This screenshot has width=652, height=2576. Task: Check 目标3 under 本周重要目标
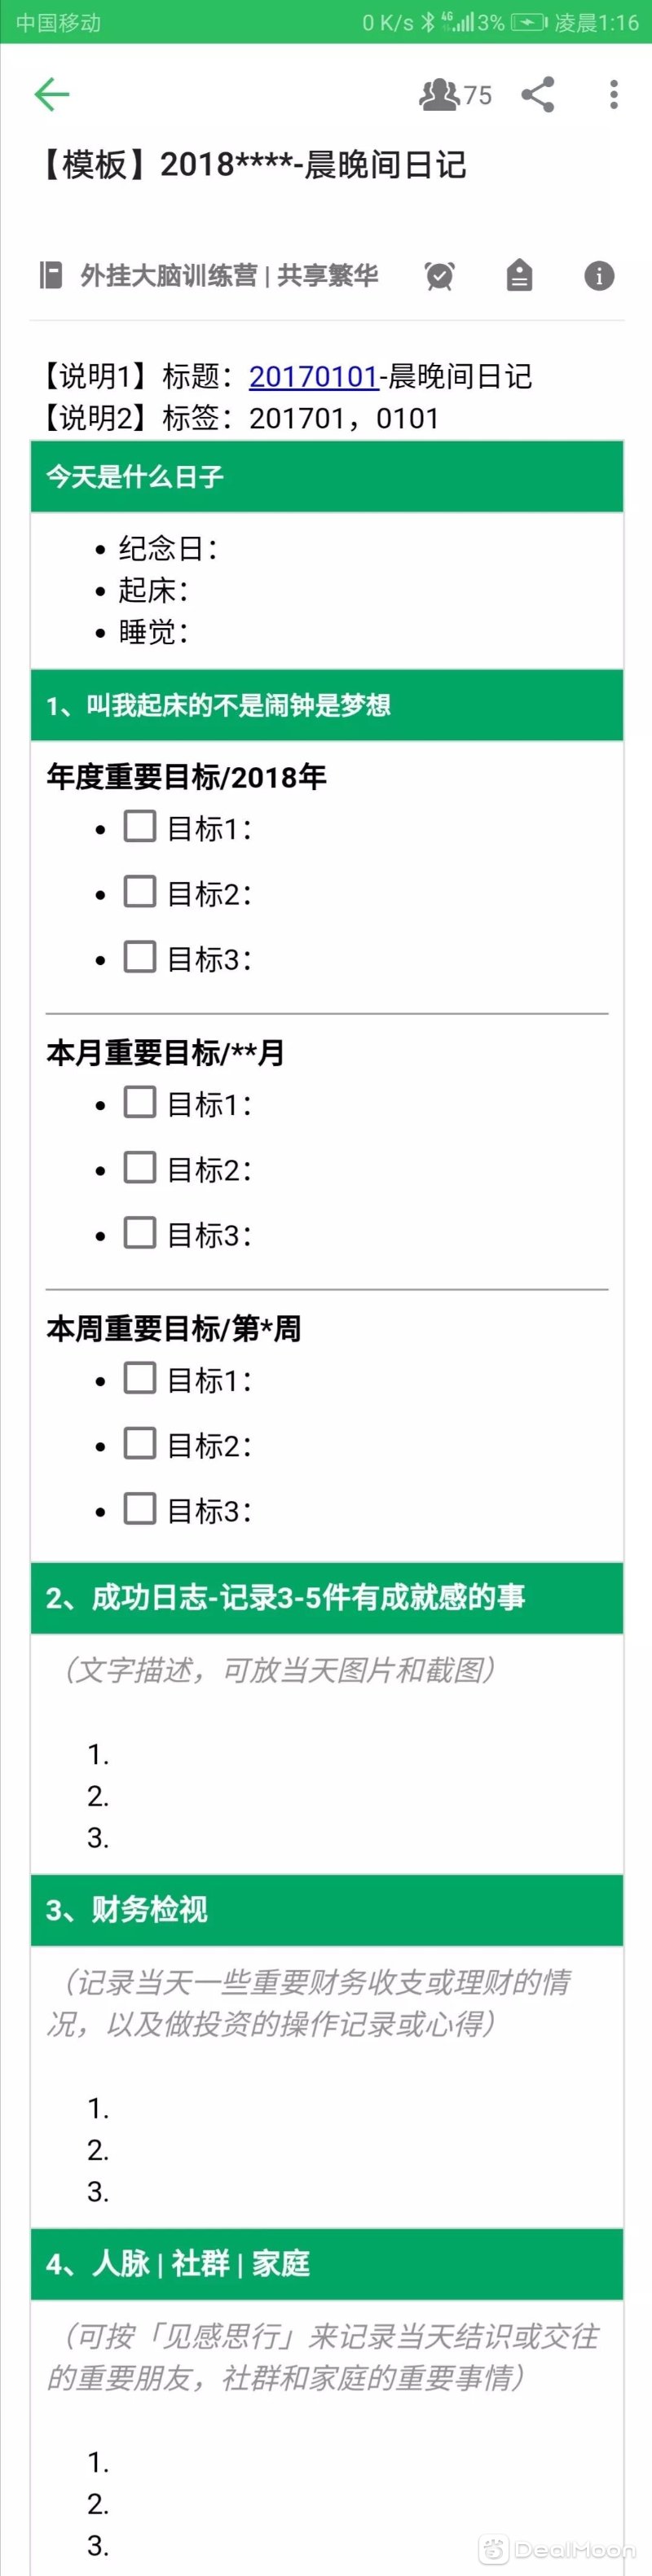pos(140,1509)
